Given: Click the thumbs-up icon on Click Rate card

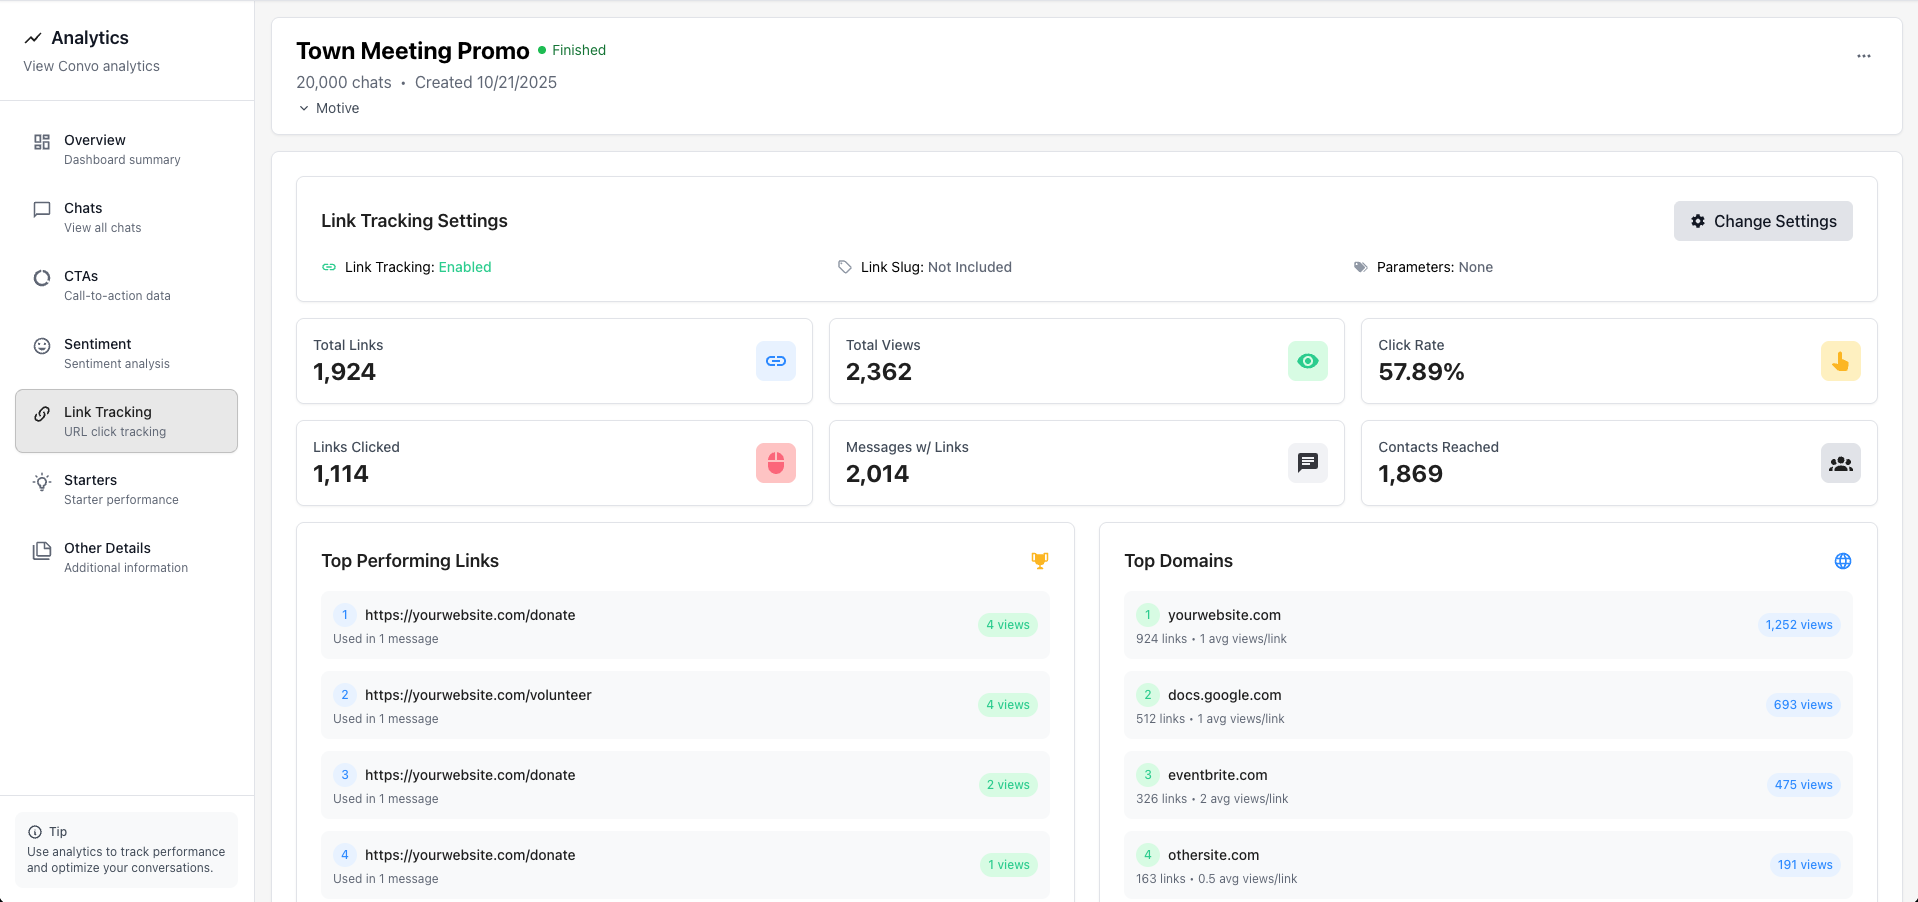Looking at the screenshot, I should pyautogui.click(x=1841, y=361).
